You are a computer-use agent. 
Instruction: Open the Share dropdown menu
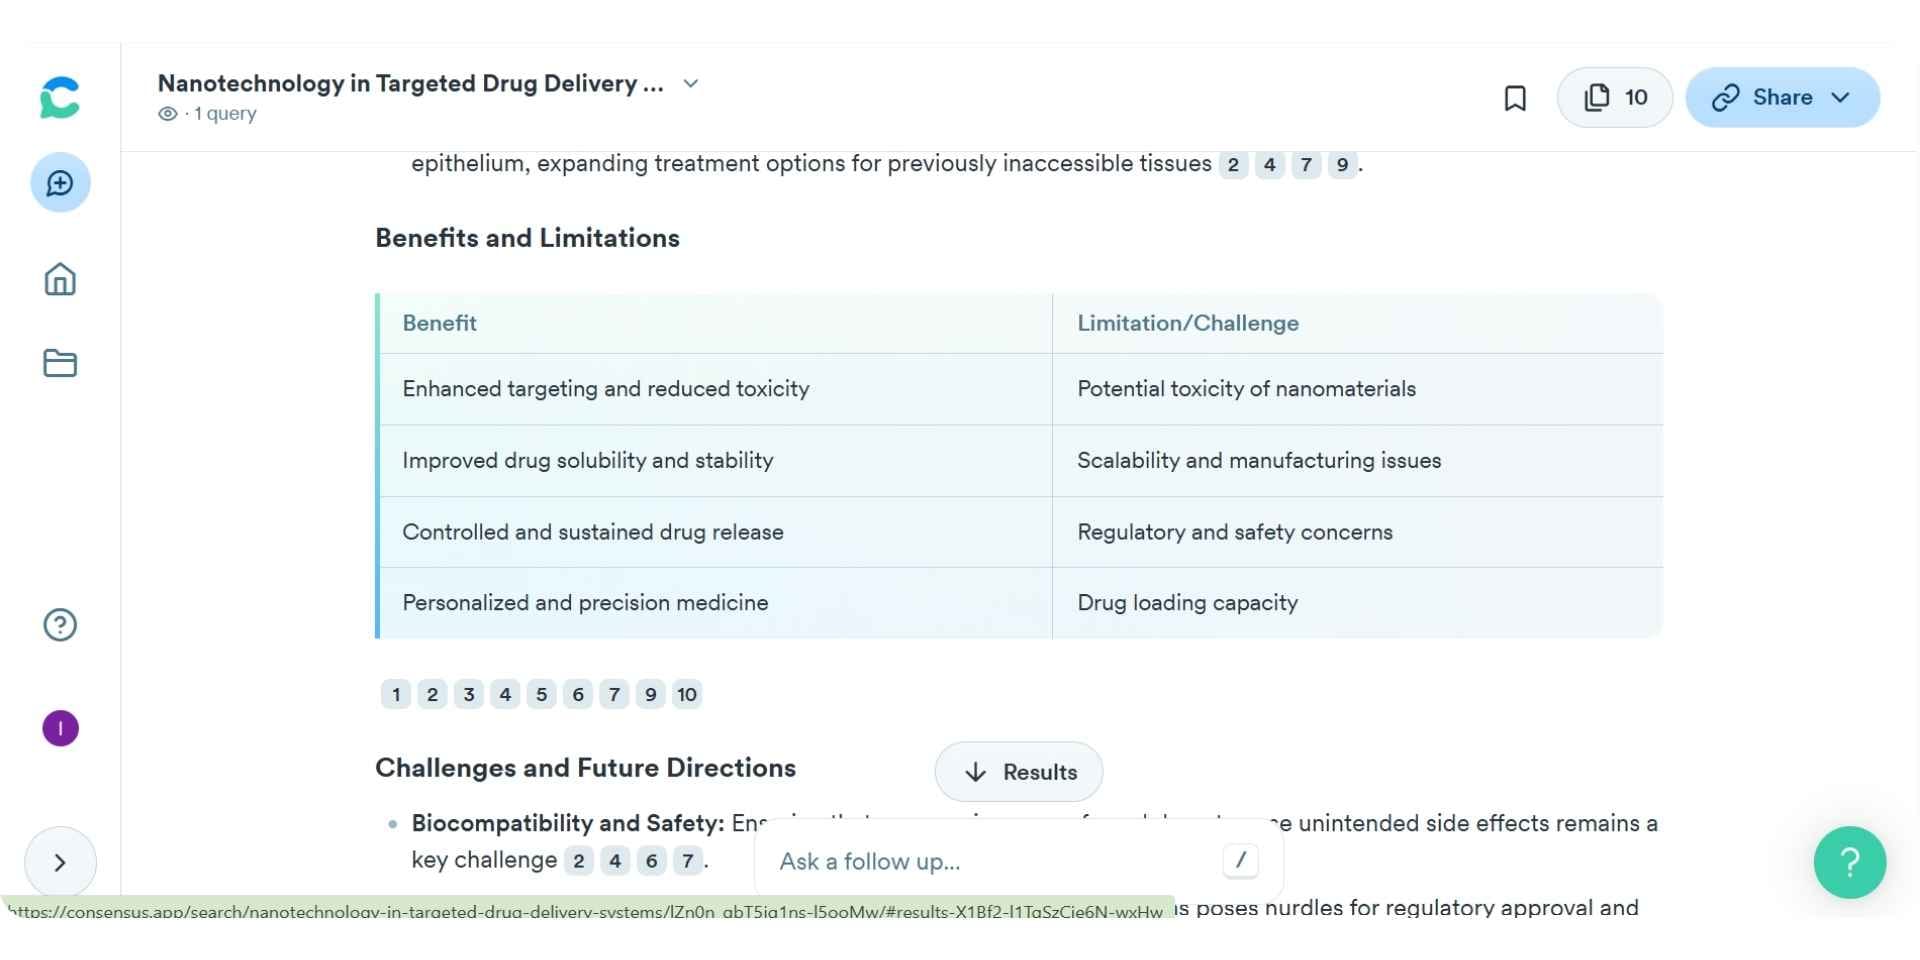click(1782, 98)
